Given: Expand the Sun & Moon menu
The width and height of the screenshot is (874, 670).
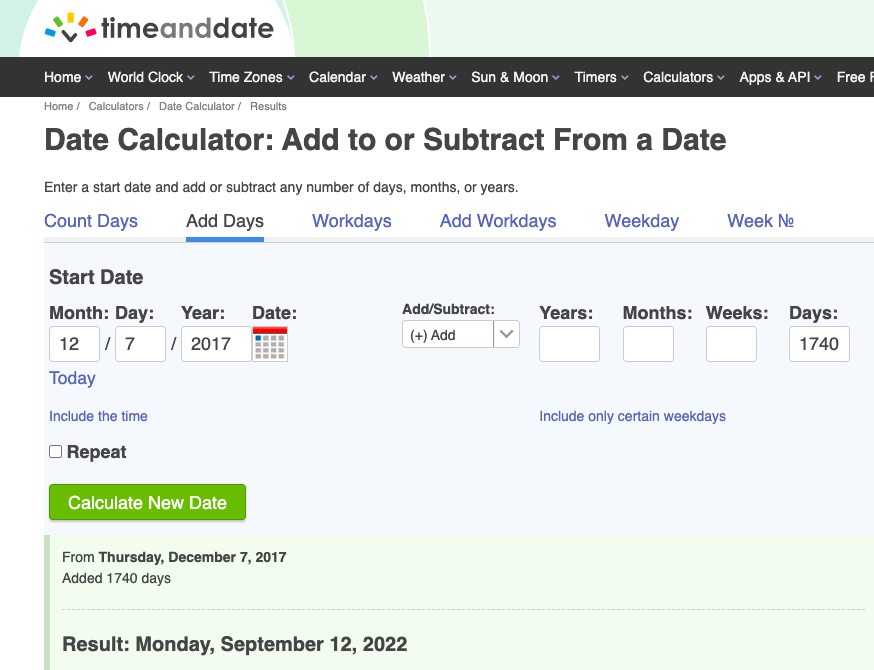Looking at the screenshot, I should click(x=515, y=77).
